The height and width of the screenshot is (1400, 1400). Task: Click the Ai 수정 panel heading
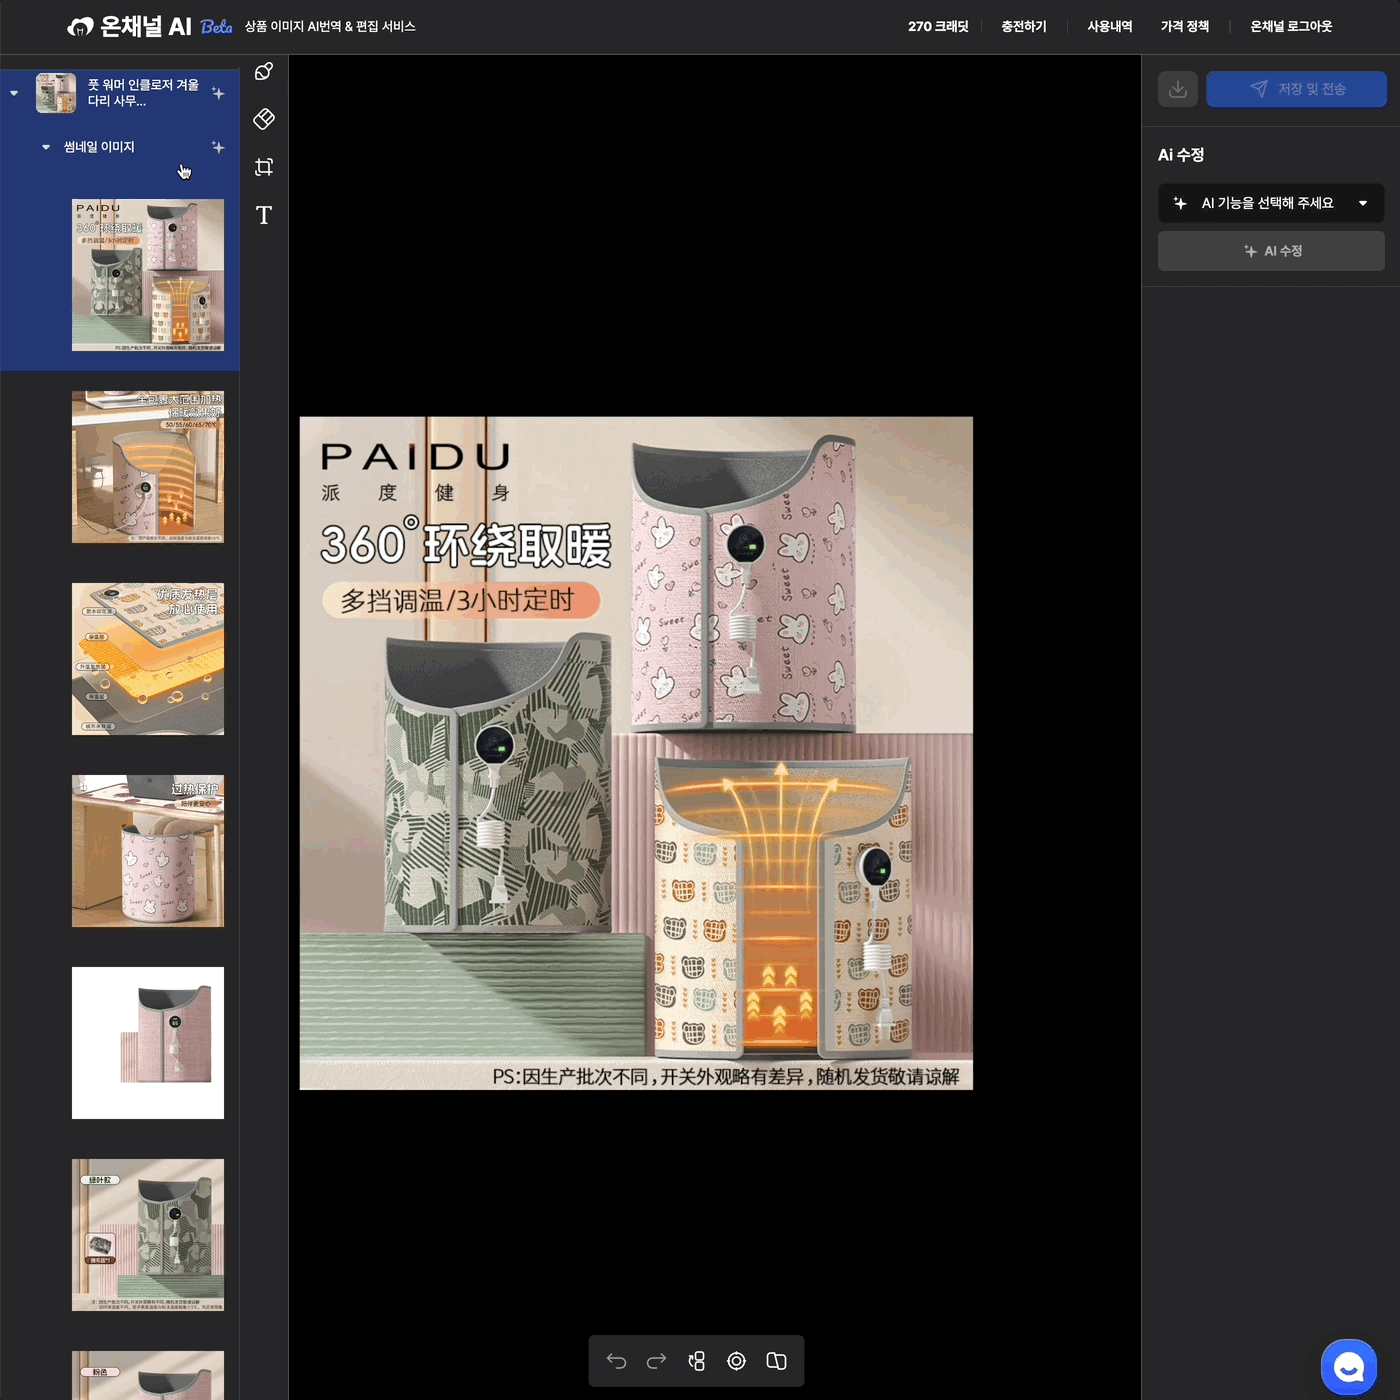(1181, 155)
